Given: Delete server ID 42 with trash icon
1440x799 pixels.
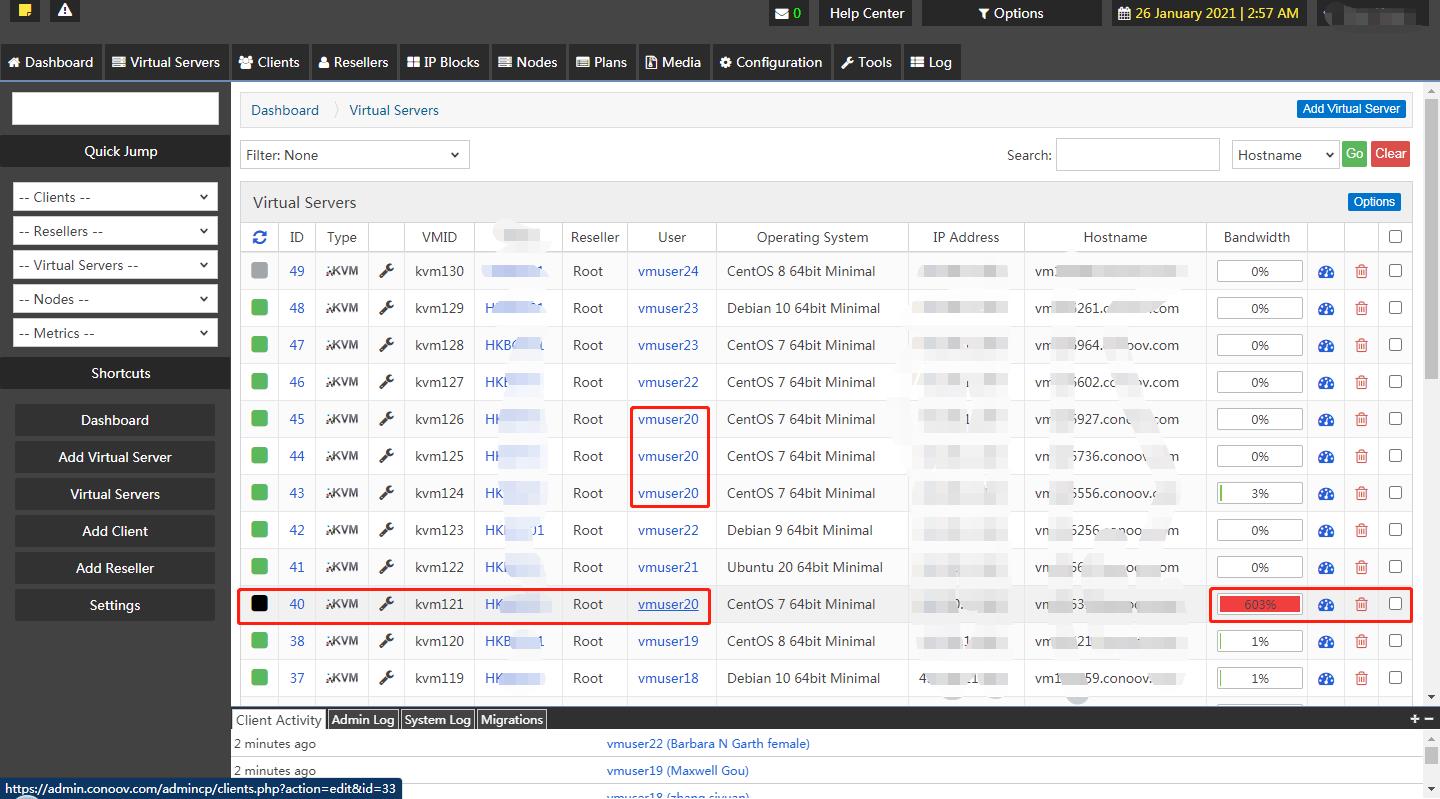Looking at the screenshot, I should point(1361,530).
